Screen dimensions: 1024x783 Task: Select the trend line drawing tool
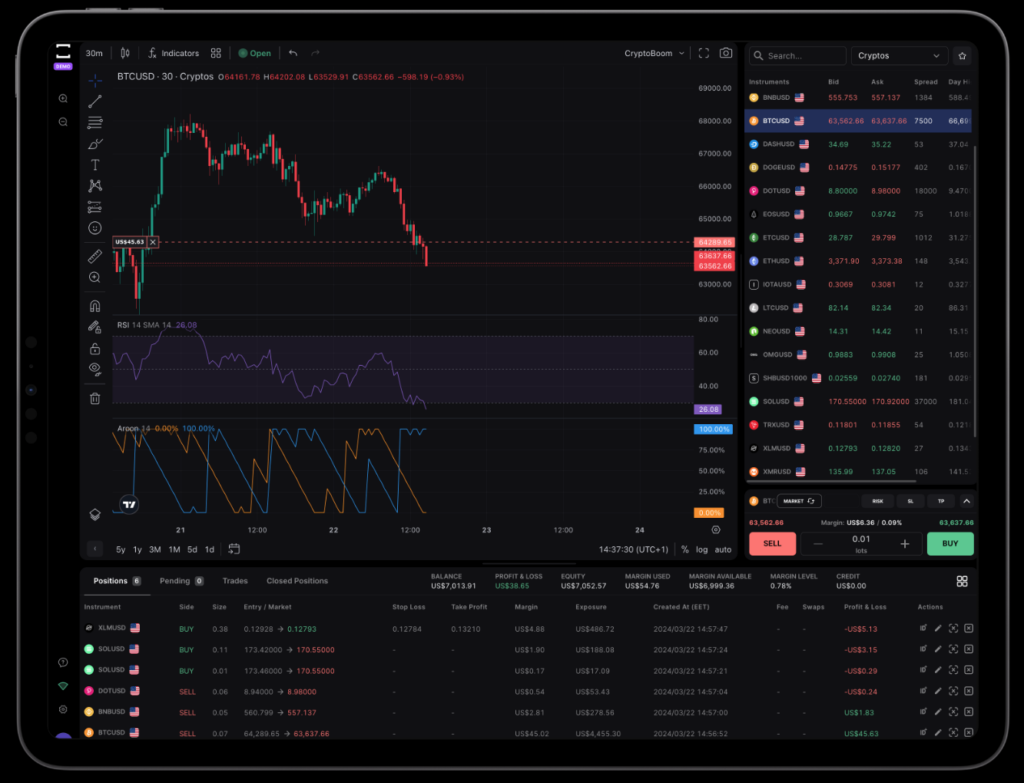[94, 99]
